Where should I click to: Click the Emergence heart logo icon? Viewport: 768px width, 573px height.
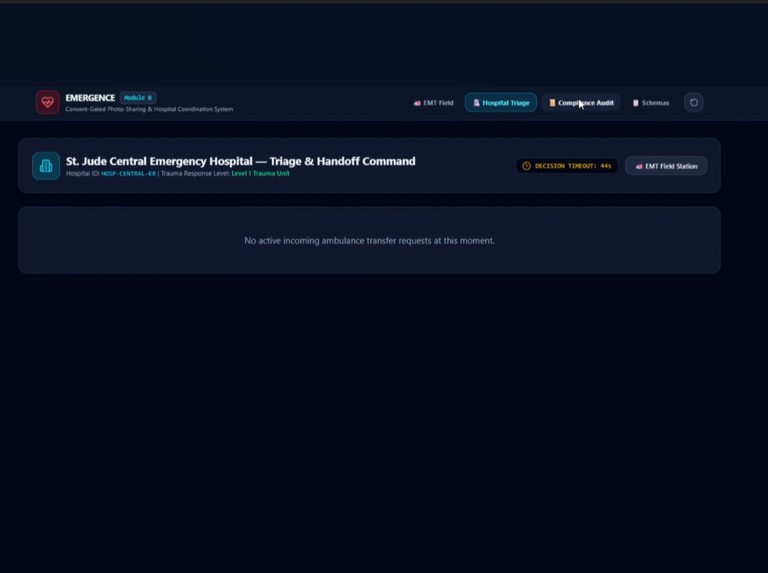[x=48, y=102]
